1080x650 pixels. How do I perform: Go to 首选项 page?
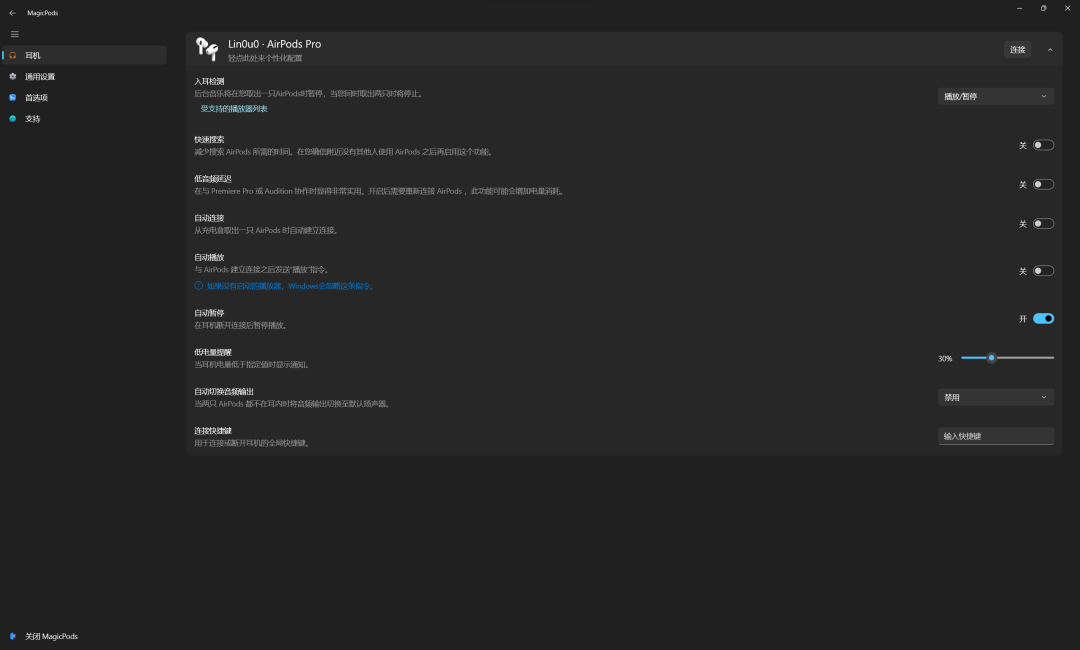pyautogui.click(x=84, y=98)
